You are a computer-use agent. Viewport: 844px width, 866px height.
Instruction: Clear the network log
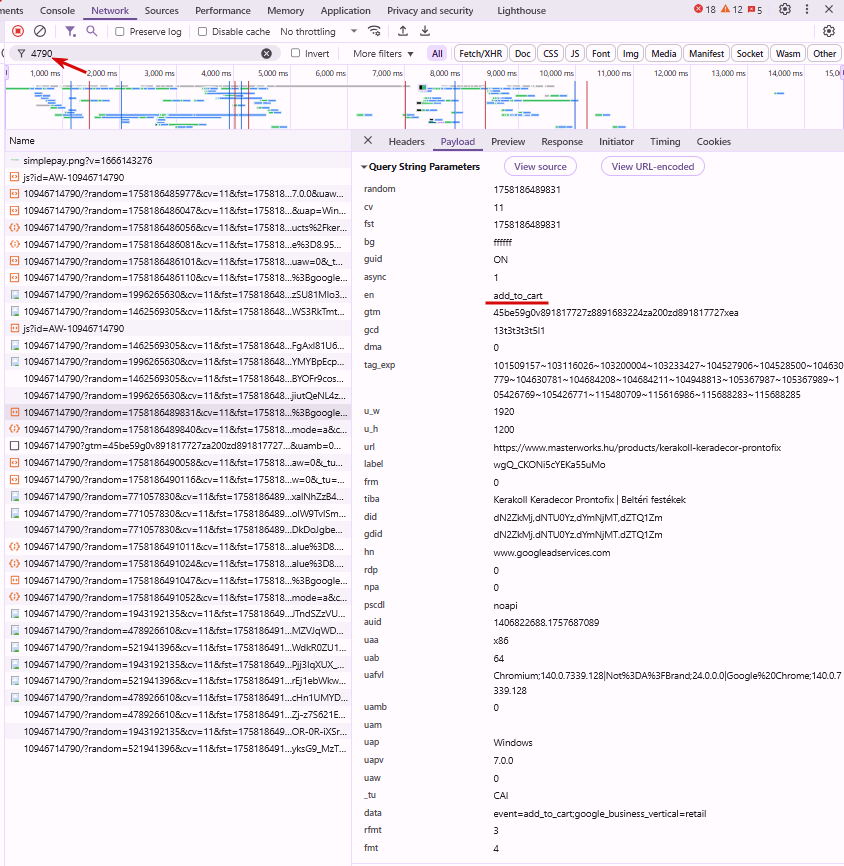tap(40, 31)
